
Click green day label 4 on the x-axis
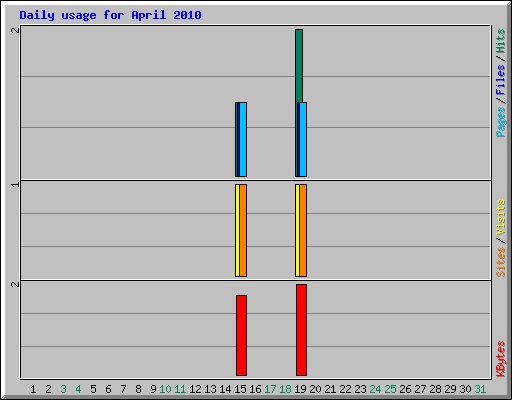(x=78, y=389)
